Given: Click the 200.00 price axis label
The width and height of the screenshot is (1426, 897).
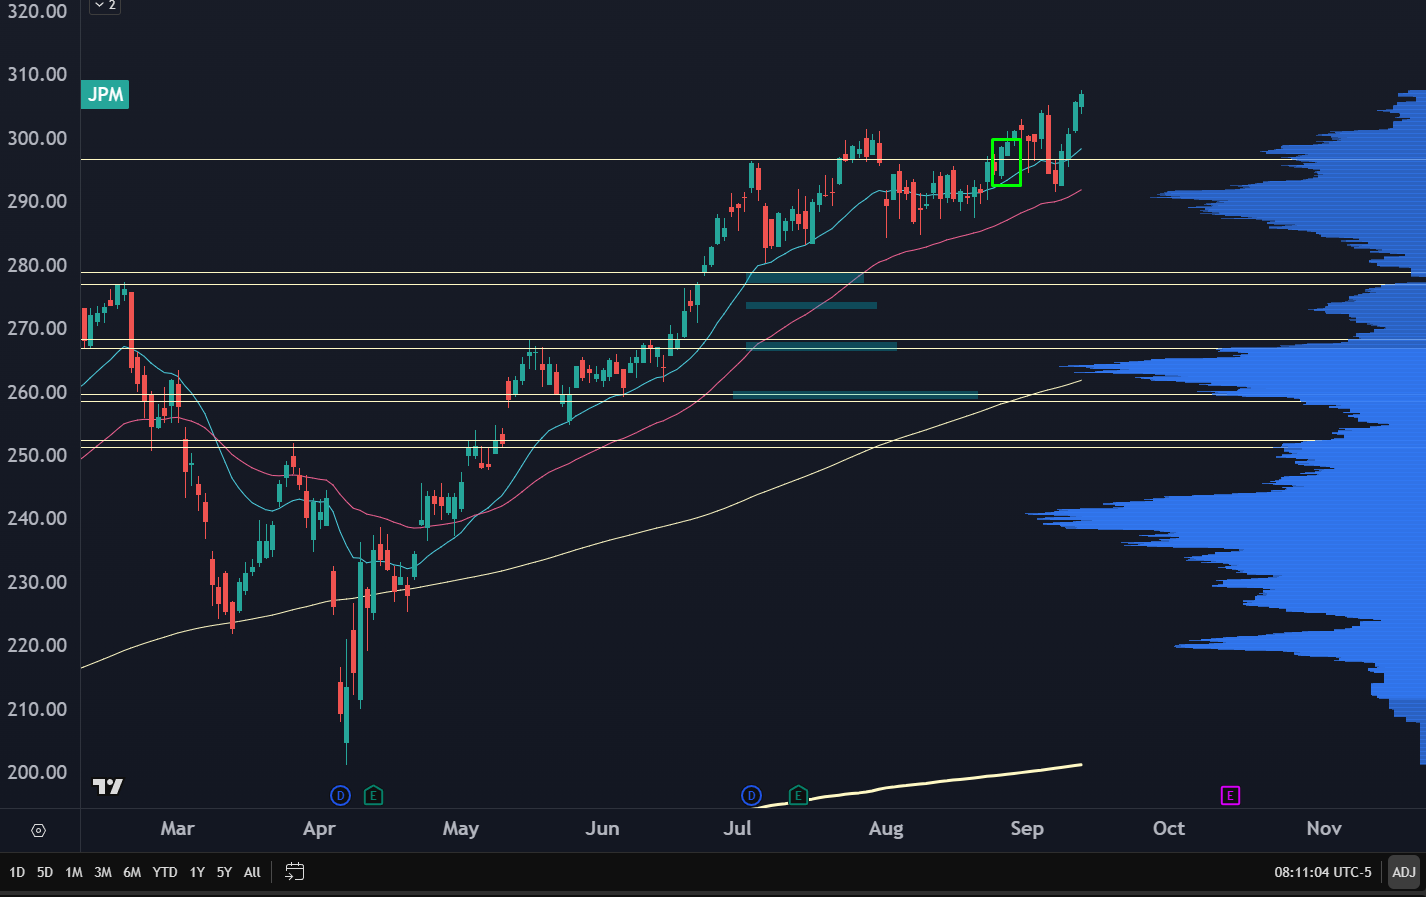Looking at the screenshot, I should tap(37, 772).
